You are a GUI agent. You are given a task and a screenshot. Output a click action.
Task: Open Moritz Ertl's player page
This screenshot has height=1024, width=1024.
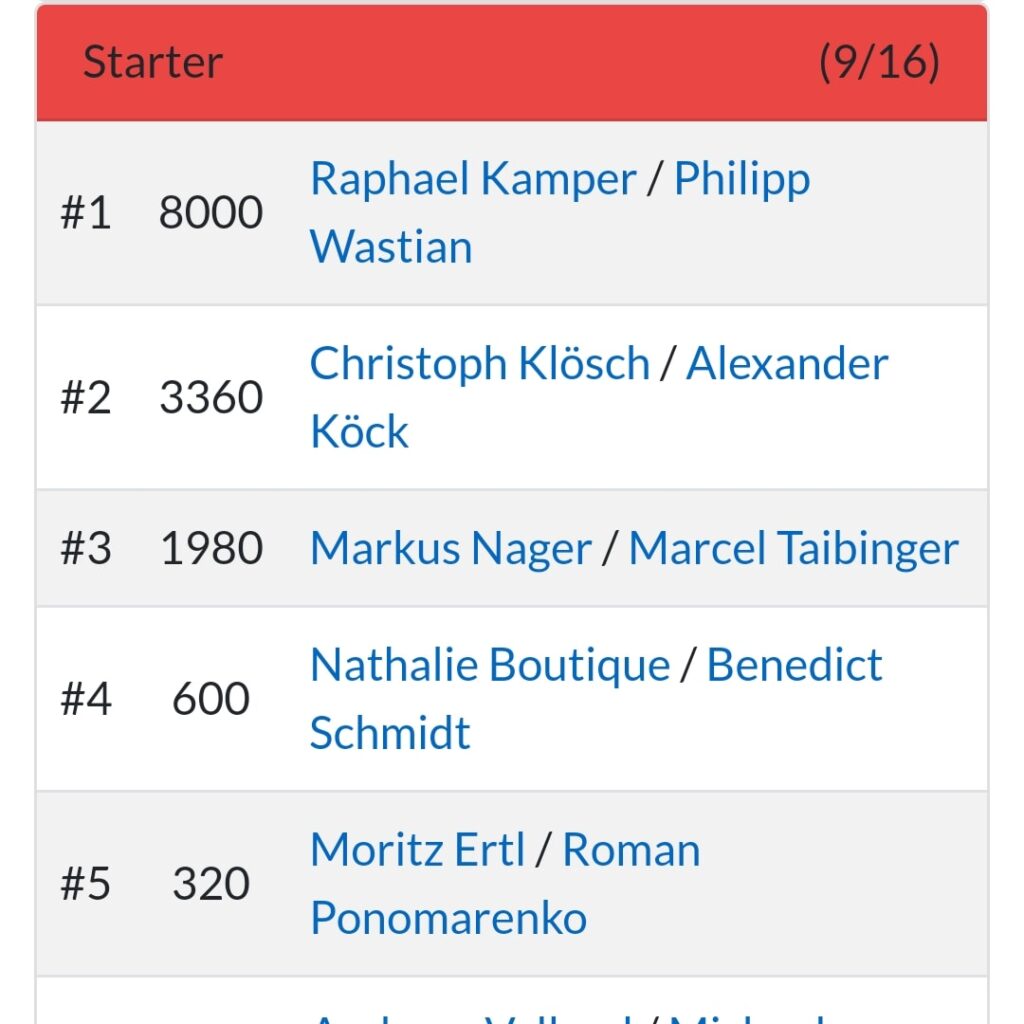417,850
